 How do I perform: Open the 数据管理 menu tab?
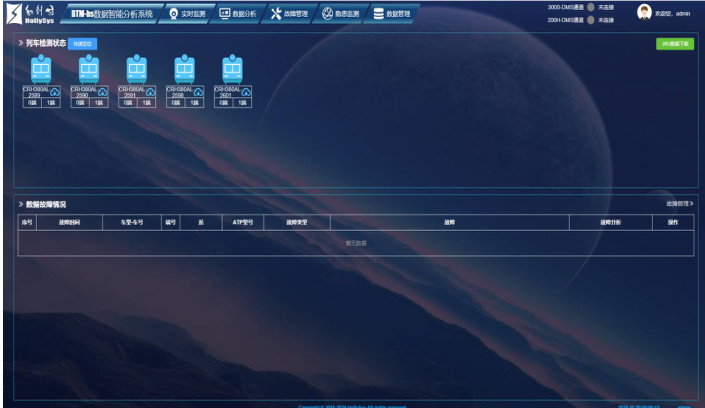[391, 14]
